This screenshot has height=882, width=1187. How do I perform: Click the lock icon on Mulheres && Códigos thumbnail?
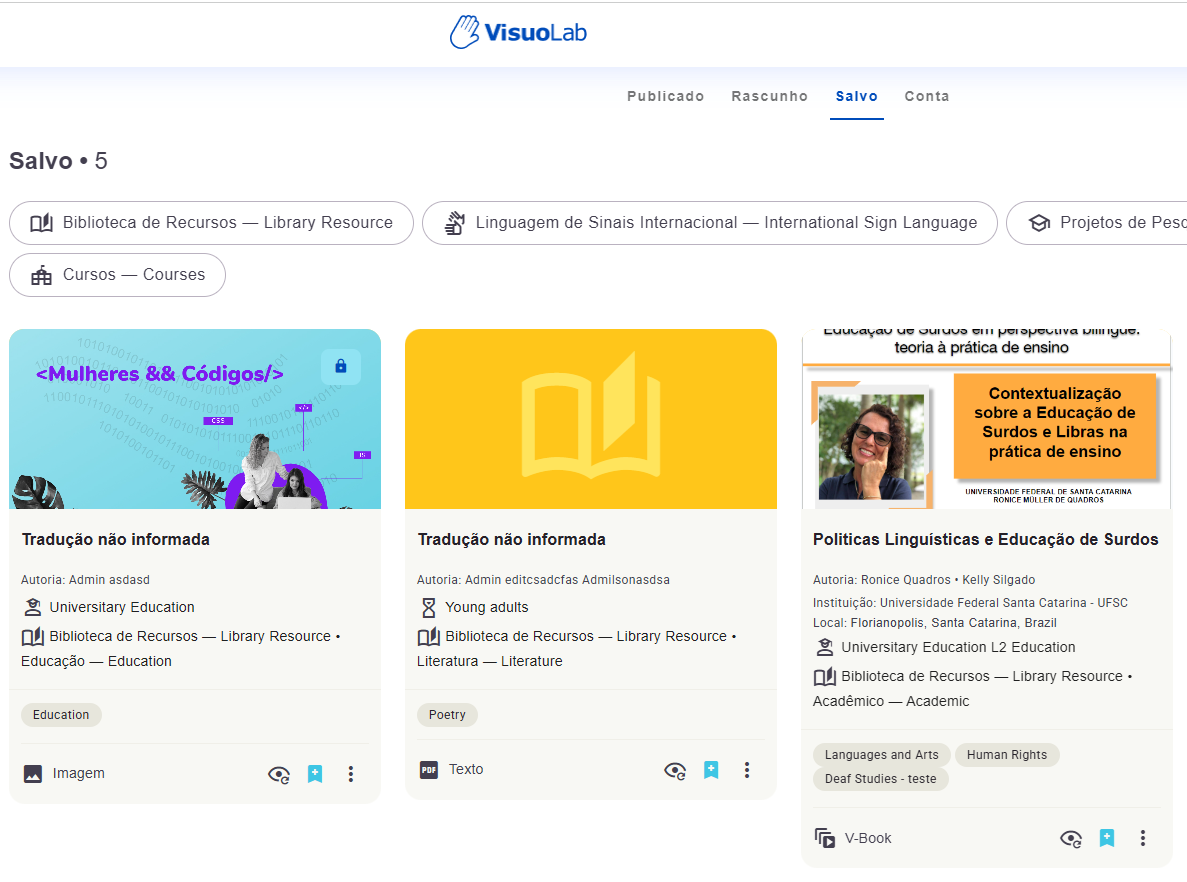click(x=341, y=366)
